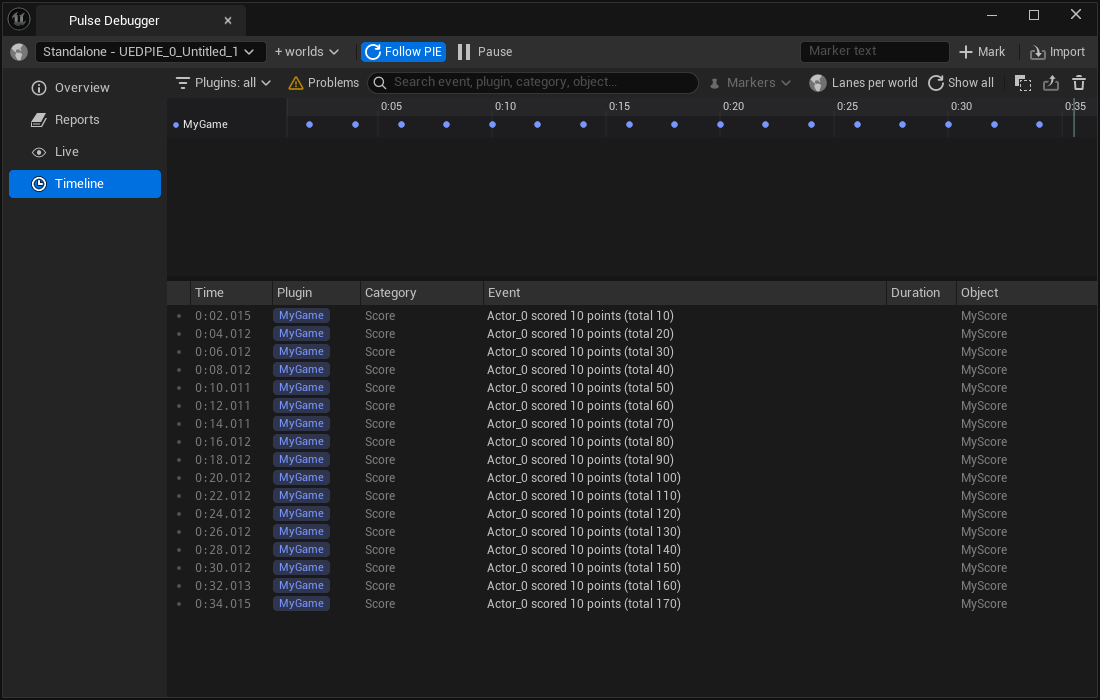The image size is (1100, 700).
Task: Focus the Marker text input field
Action: [x=874, y=51]
